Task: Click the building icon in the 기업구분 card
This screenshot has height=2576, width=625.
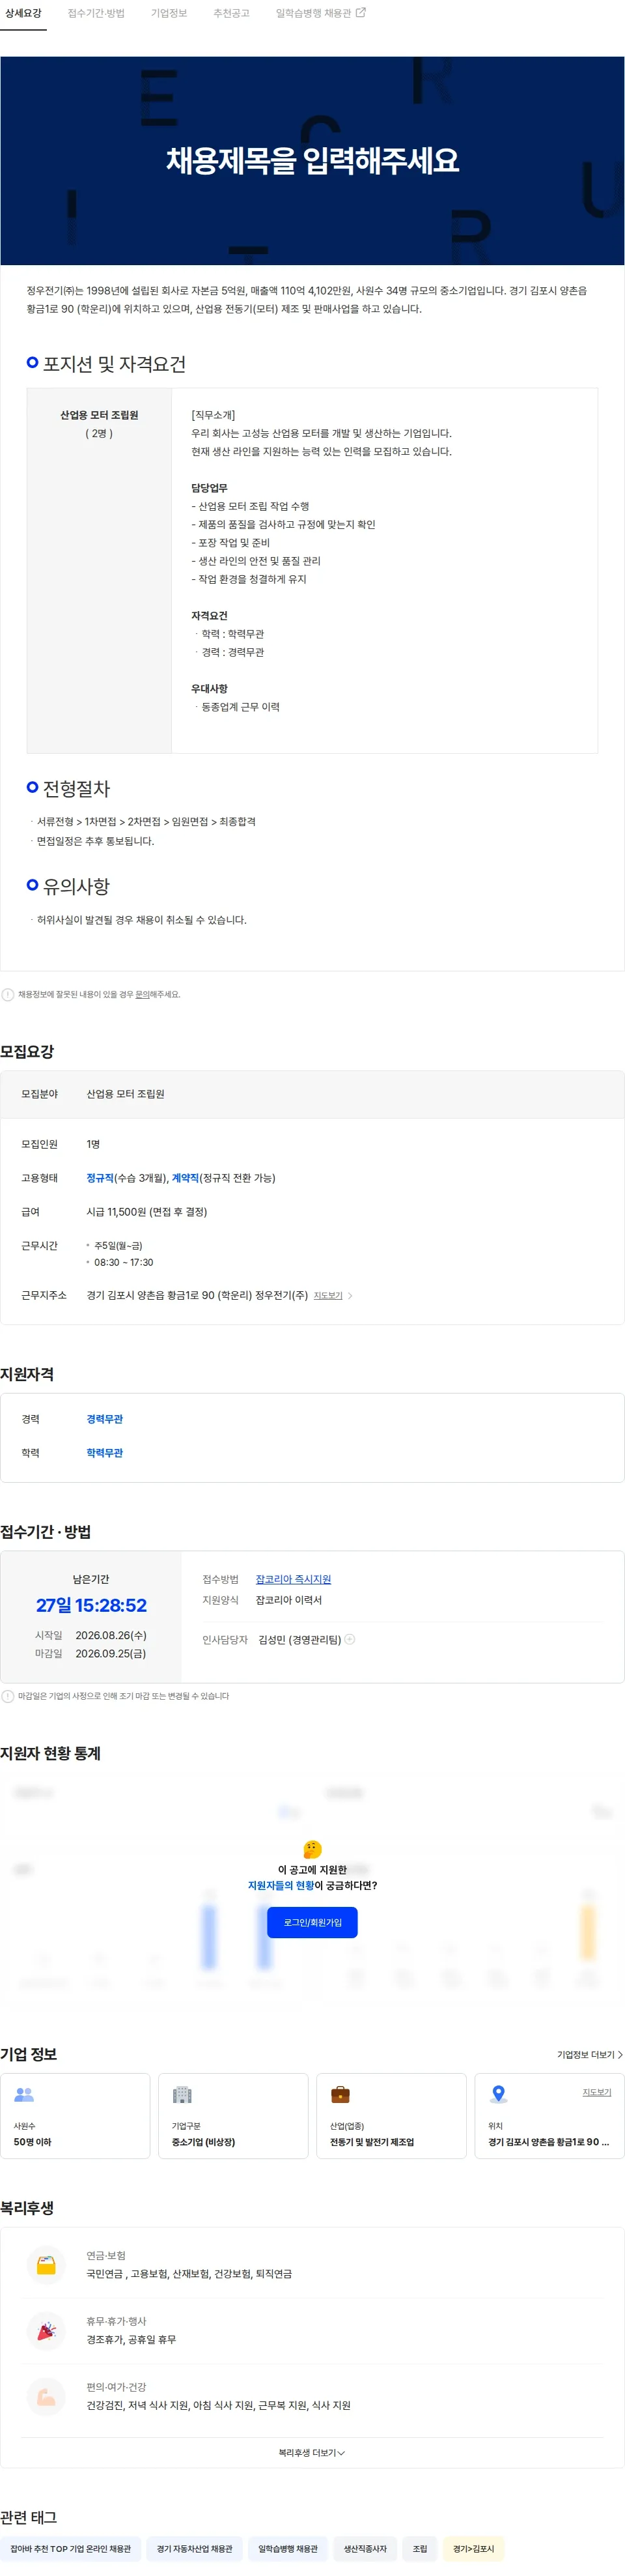Action: (182, 2094)
